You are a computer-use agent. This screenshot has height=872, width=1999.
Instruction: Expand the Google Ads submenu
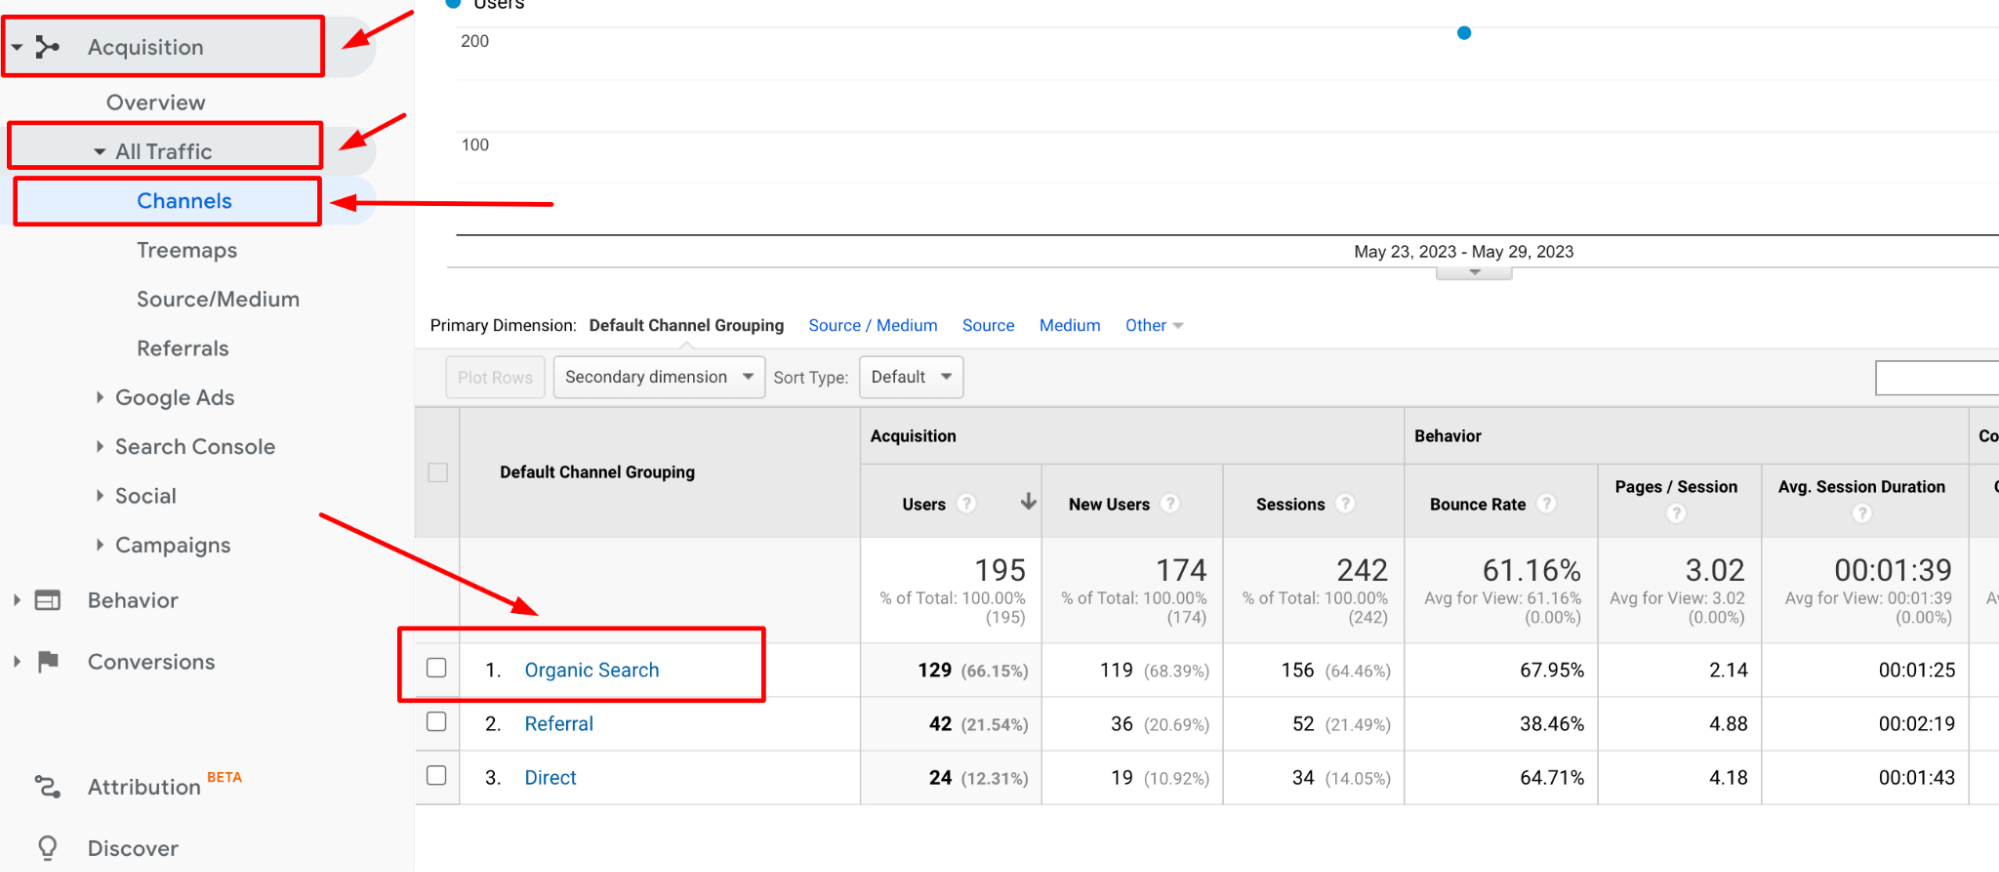pyautogui.click(x=100, y=397)
